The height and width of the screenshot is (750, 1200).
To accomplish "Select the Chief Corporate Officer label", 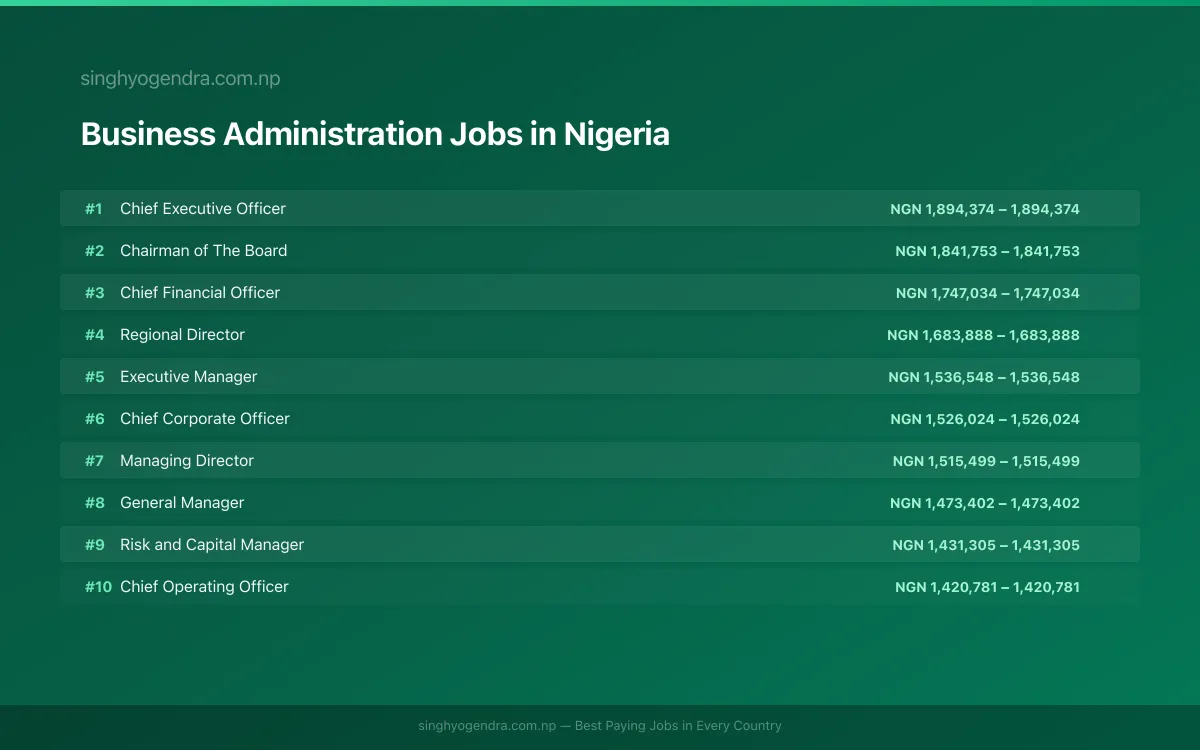I will [x=205, y=419].
